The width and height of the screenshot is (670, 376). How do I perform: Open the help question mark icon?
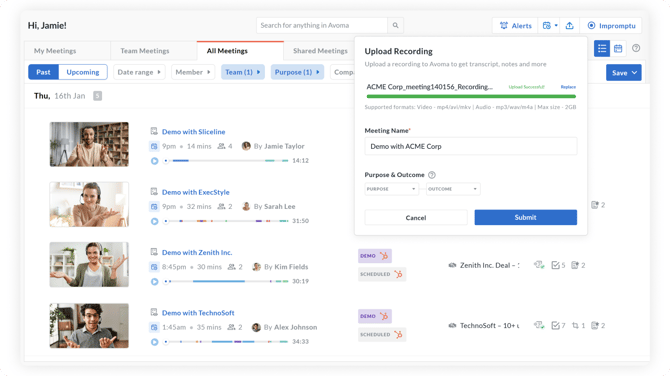pyautogui.click(x=636, y=48)
